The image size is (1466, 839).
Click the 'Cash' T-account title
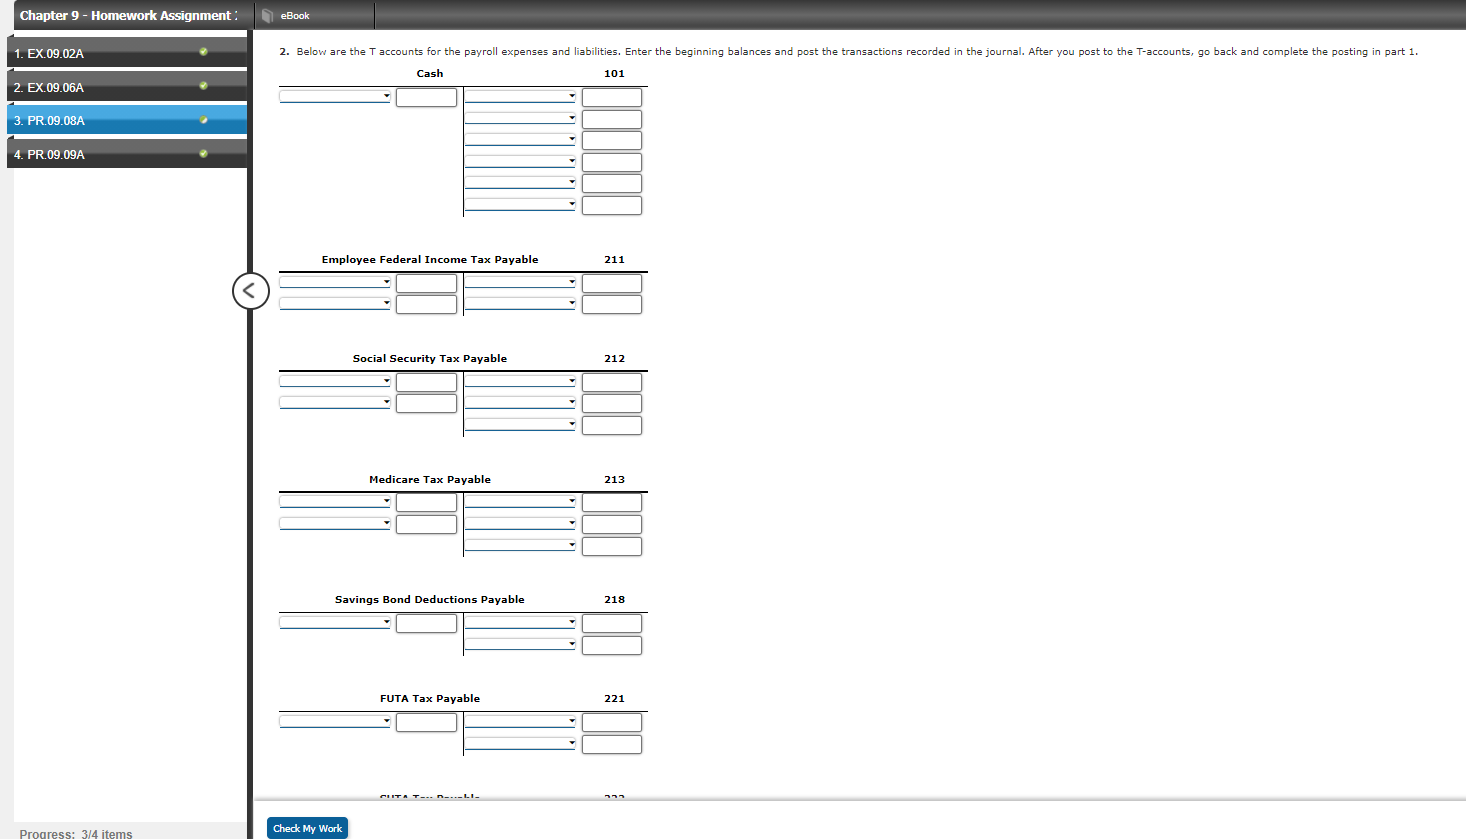pyautogui.click(x=430, y=74)
